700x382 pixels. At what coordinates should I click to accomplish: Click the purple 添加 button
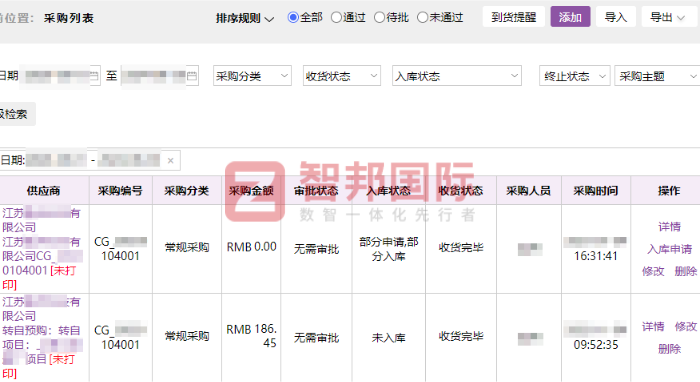[x=570, y=17]
